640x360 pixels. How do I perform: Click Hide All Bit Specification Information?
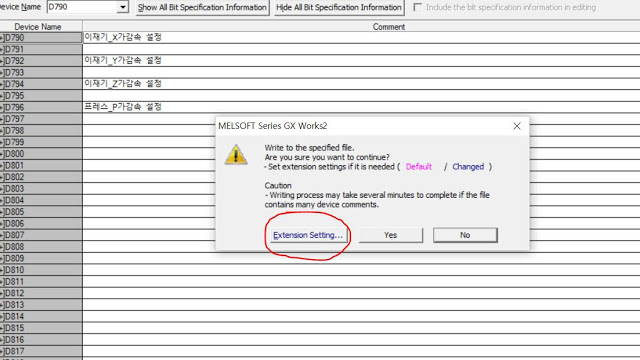coord(339,7)
